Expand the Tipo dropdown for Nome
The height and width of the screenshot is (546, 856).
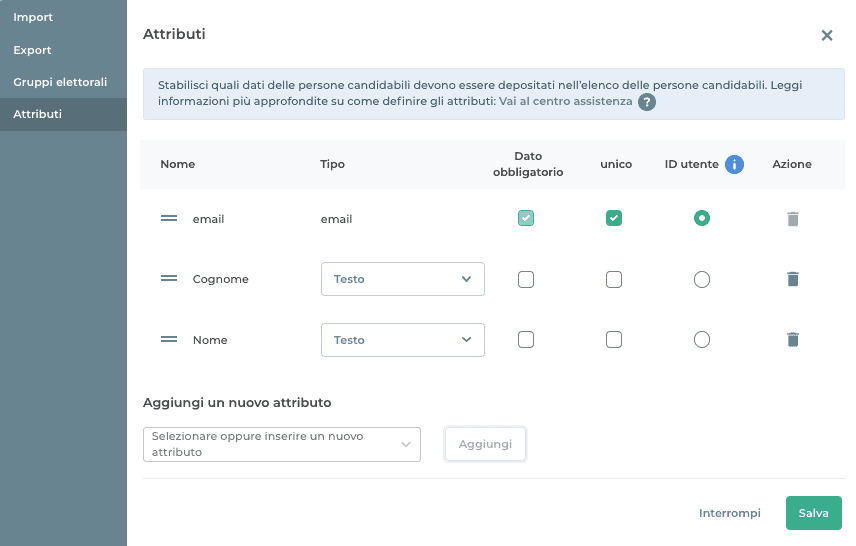click(402, 340)
